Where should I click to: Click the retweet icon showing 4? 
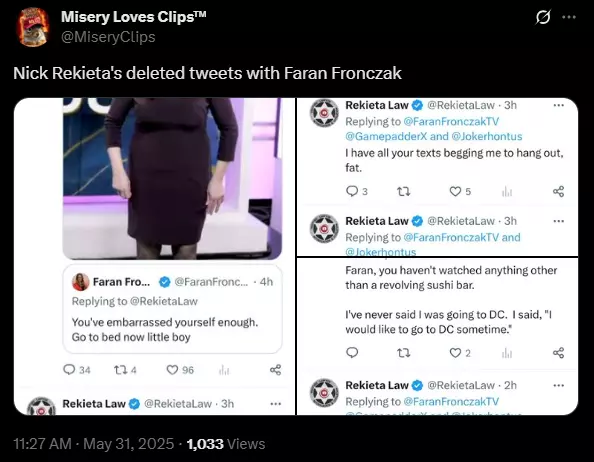click(x=120, y=370)
